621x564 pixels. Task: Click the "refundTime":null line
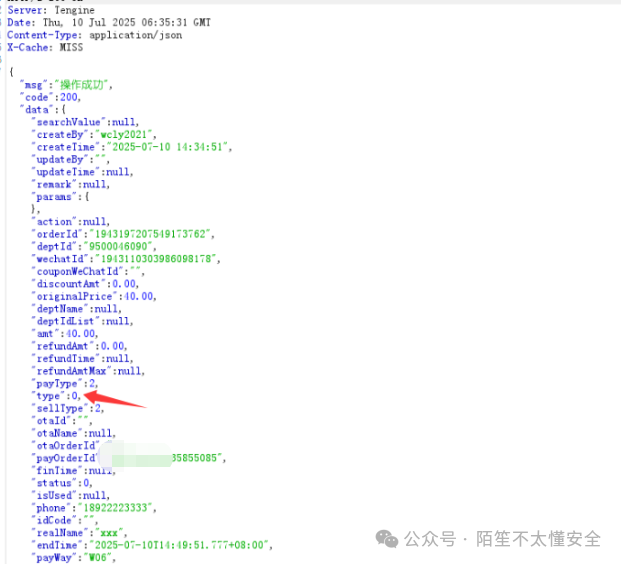click(x=82, y=359)
